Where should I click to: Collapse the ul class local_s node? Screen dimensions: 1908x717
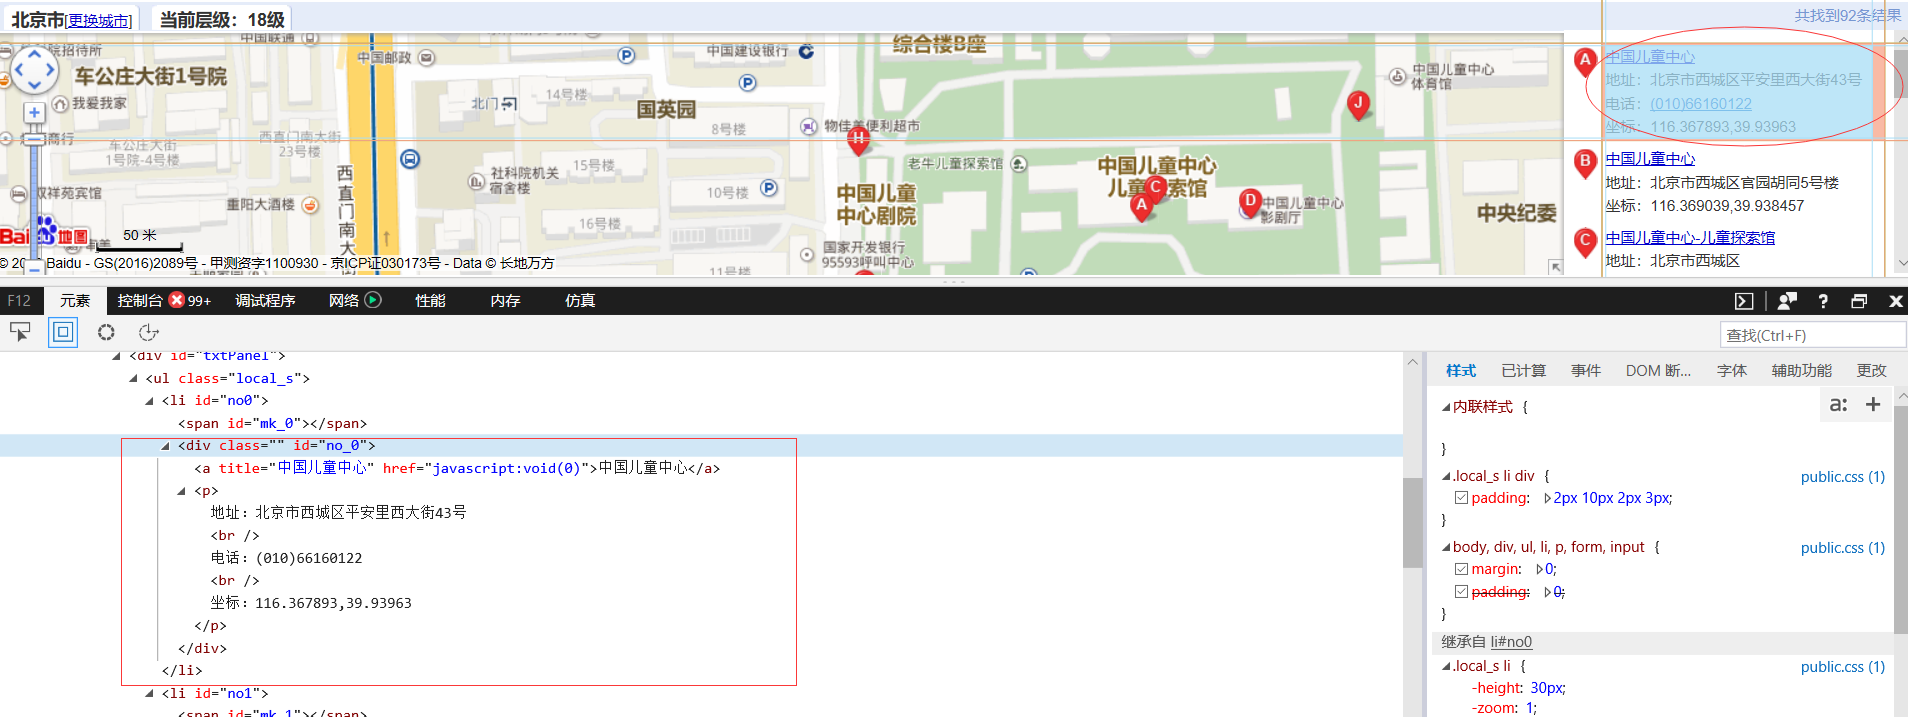coord(133,379)
